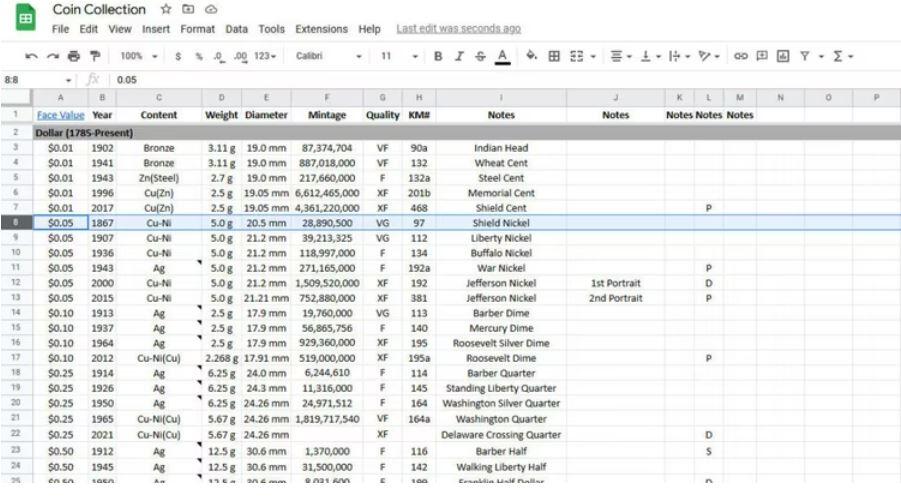Star the Coin Collection document
This screenshot has height=497, width=901.
click(166, 10)
